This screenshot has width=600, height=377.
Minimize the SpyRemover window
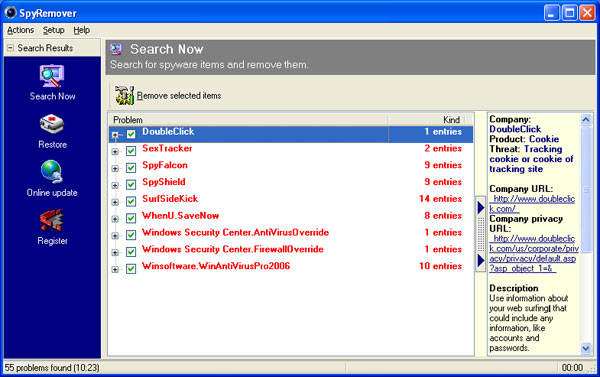551,13
